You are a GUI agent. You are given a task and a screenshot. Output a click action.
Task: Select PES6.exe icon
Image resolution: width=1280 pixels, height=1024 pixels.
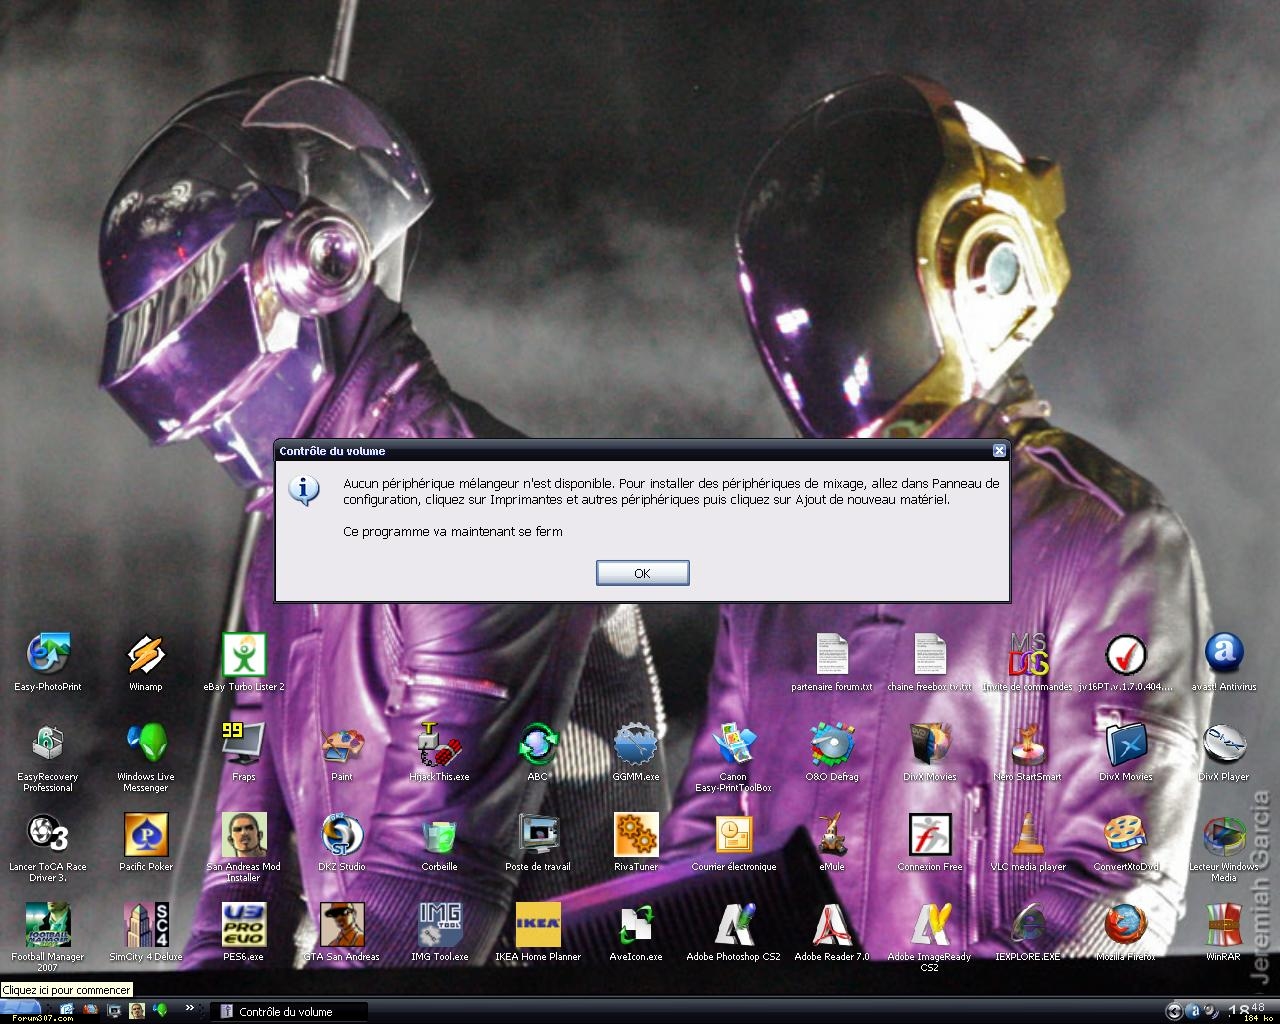tap(244, 932)
